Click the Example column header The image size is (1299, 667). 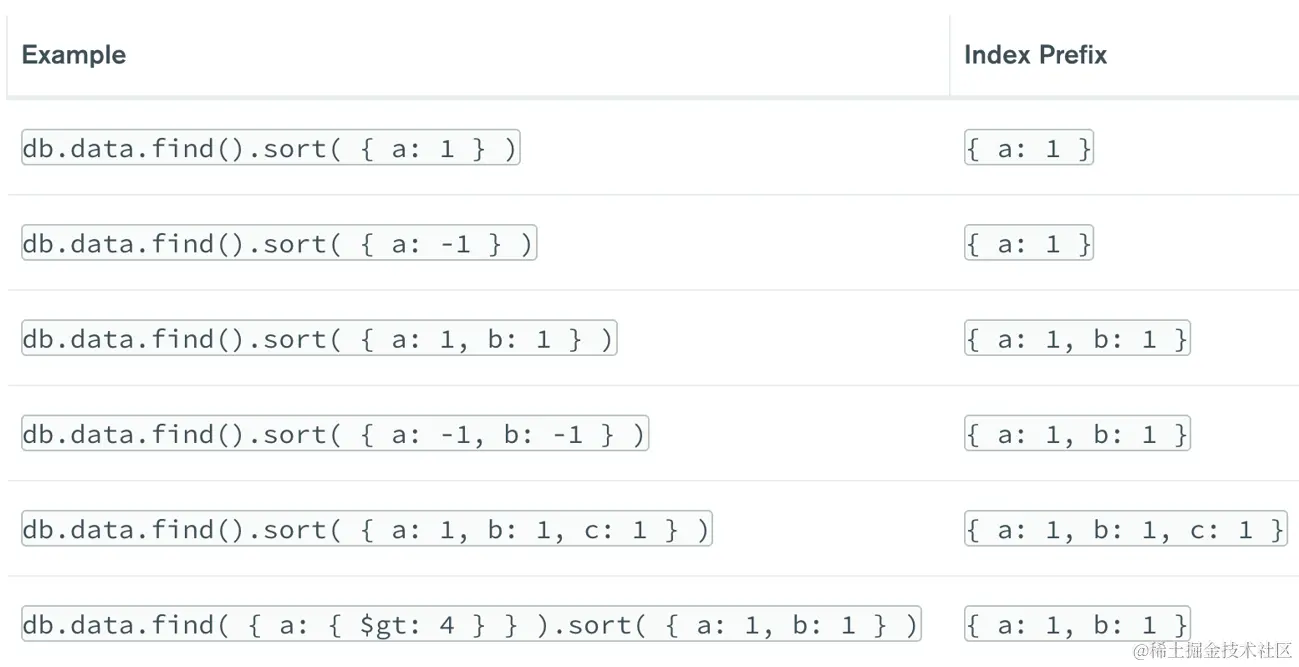[73, 55]
